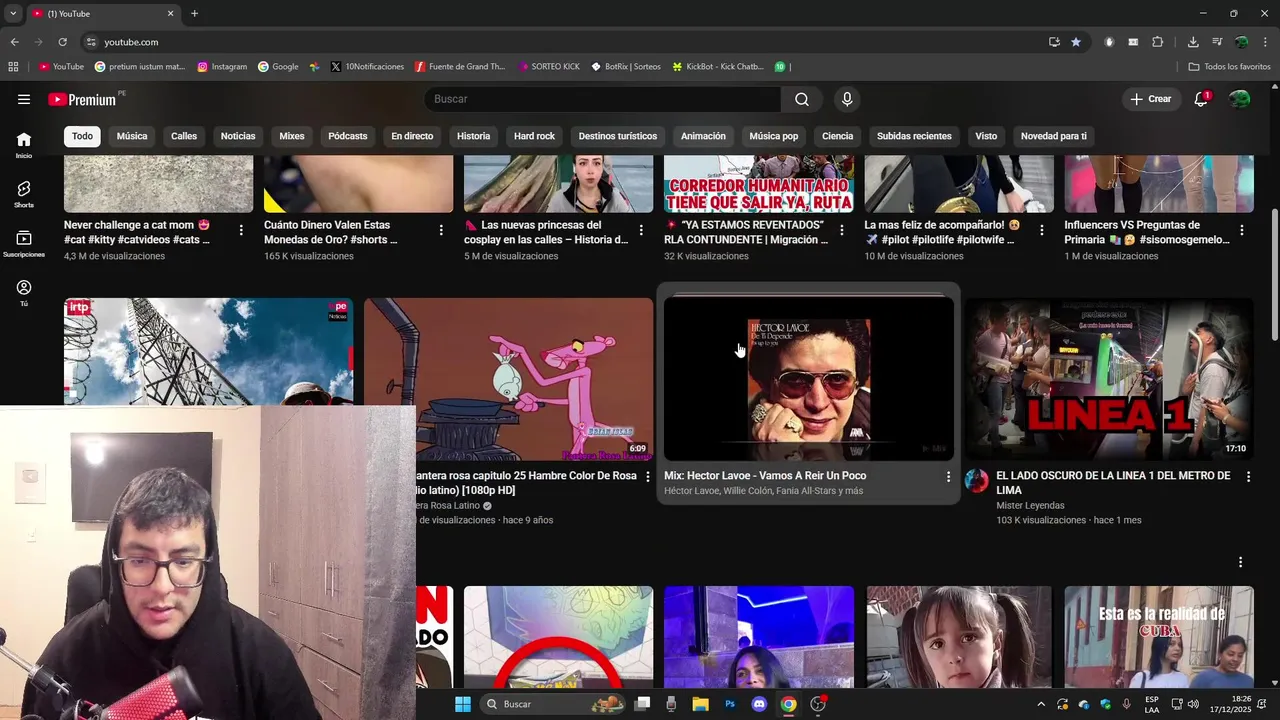
Task: Select the Novedad para ti chip
Action: [x=1053, y=136]
